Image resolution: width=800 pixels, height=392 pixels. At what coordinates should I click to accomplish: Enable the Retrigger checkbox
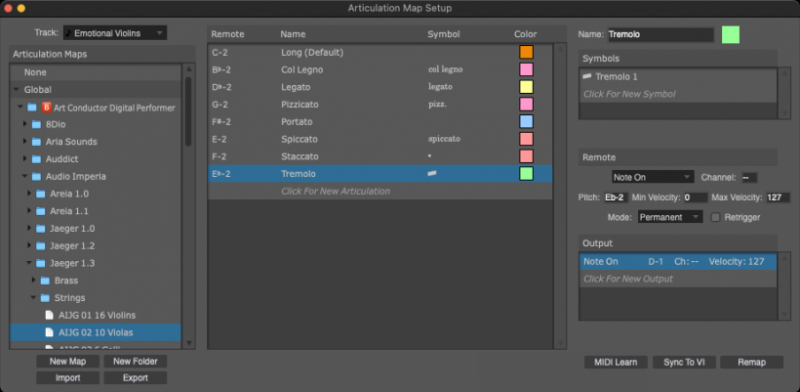click(x=715, y=217)
